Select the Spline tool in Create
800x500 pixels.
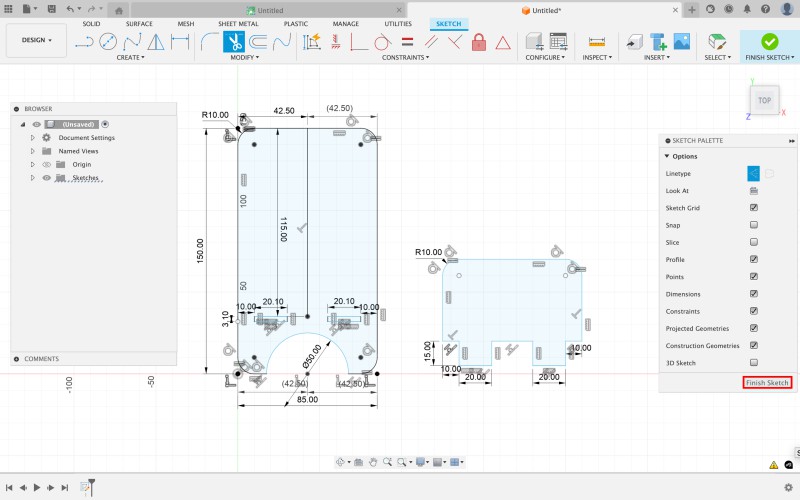[132, 42]
